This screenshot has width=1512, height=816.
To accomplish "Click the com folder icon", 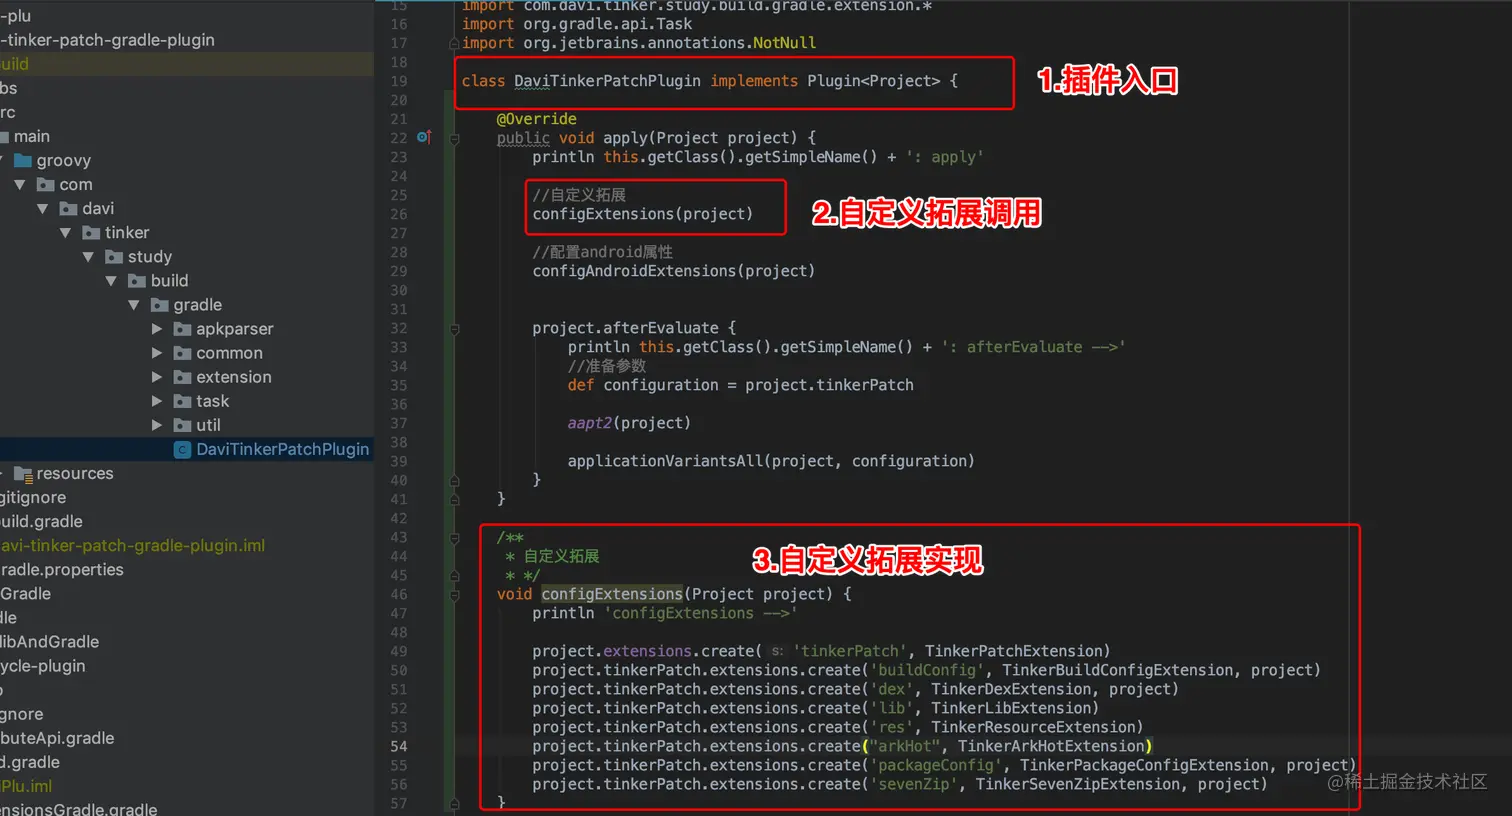I will click(45, 185).
